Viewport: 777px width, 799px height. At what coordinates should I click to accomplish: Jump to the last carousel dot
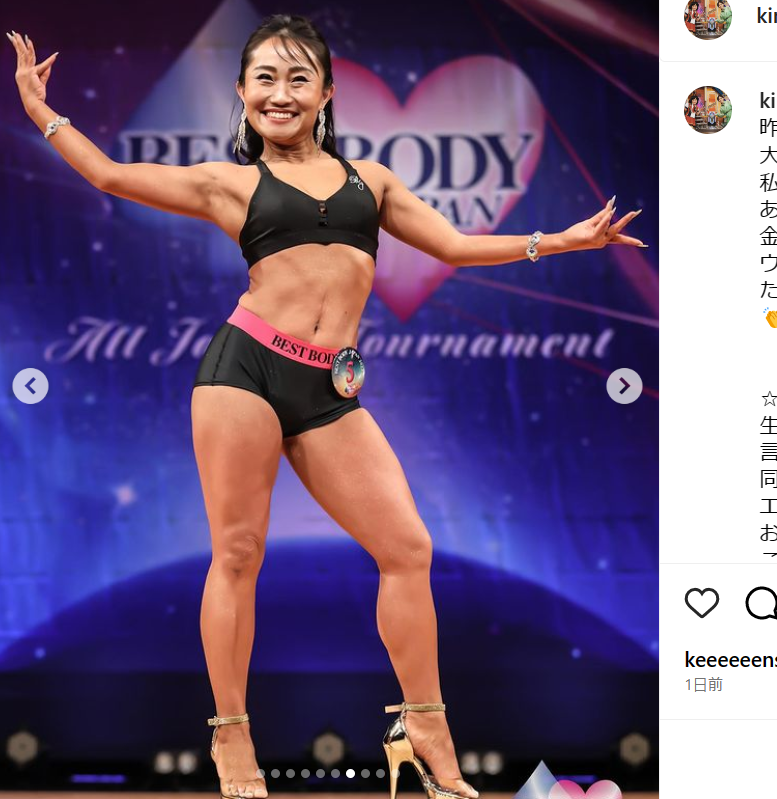pos(395,774)
